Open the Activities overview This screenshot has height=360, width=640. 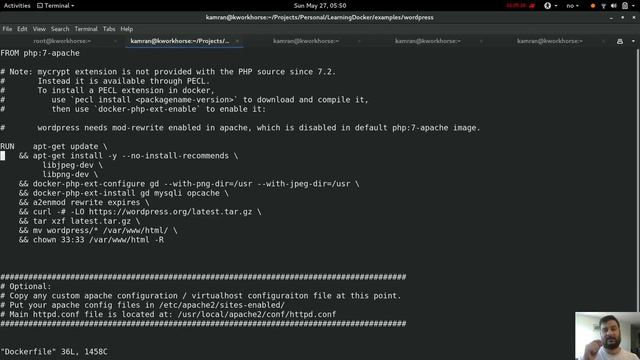coord(17,6)
